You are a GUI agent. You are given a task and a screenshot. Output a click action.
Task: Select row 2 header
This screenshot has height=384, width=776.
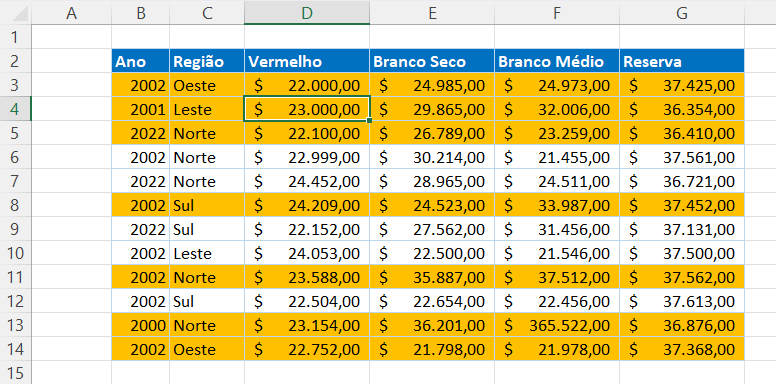click(16, 61)
